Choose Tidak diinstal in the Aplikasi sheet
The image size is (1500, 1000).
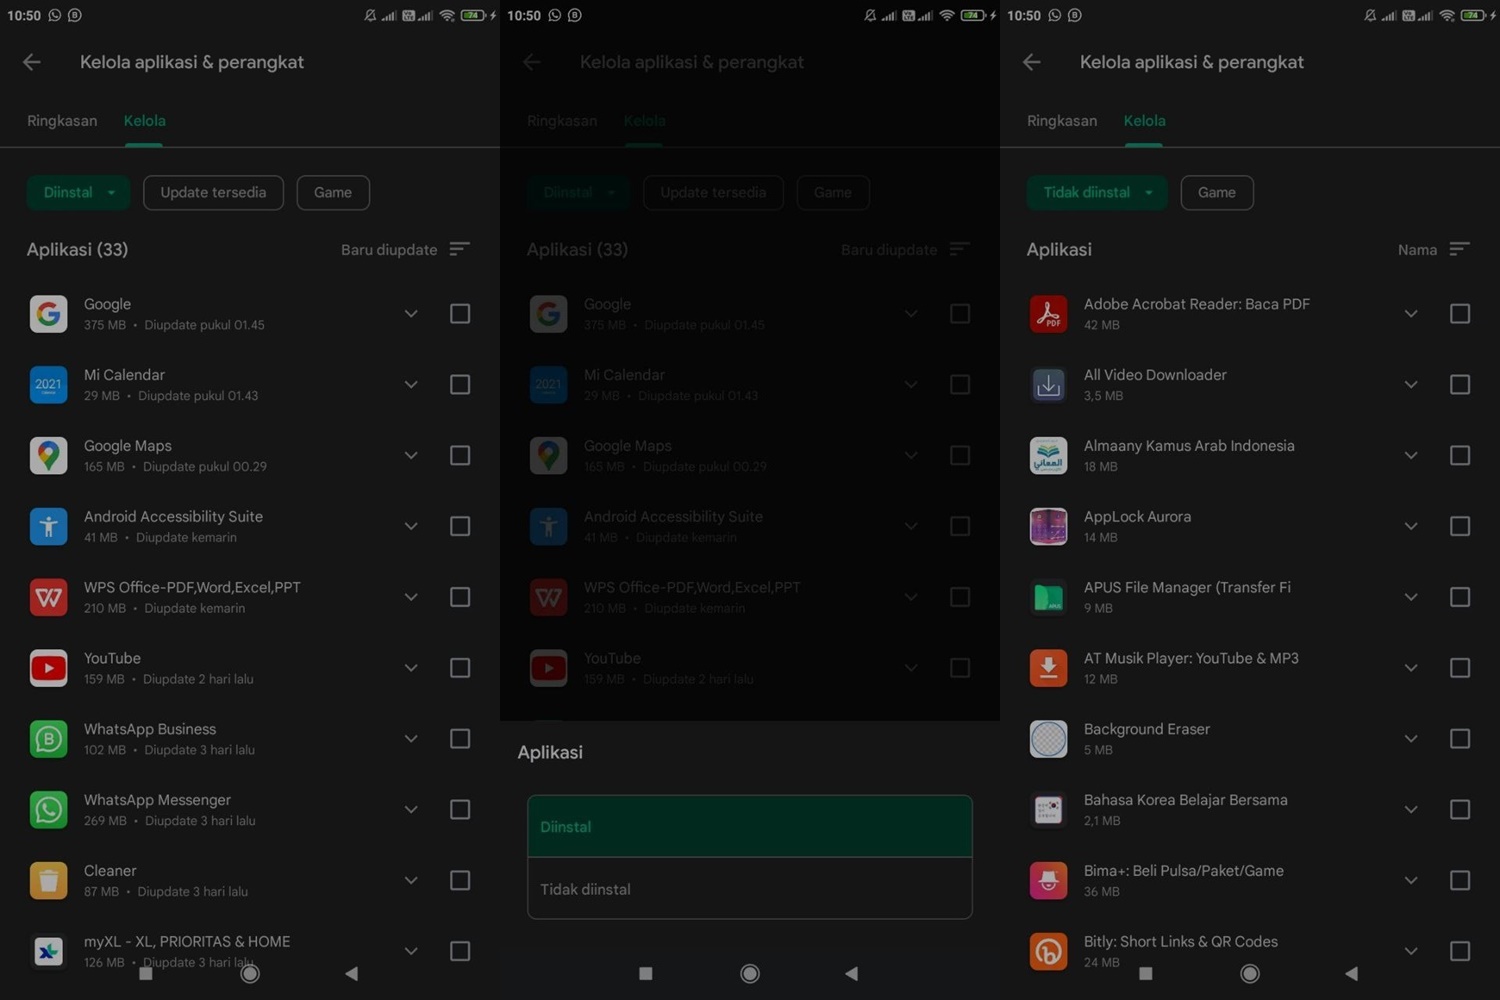(x=749, y=889)
